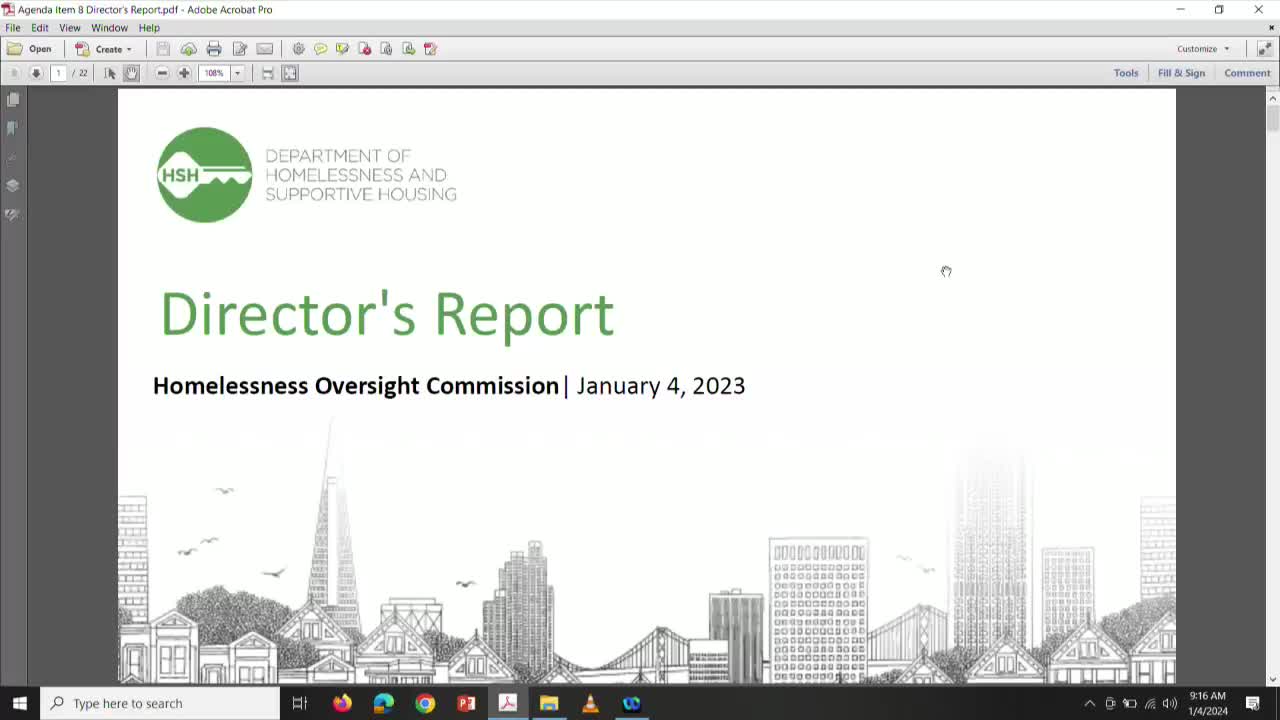
Task: Add a sticky note comment
Action: tap(320, 49)
